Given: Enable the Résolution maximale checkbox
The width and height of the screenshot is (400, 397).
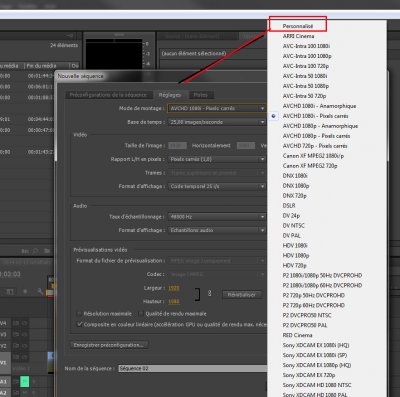Looking at the screenshot, I should pyautogui.click(x=79, y=314).
